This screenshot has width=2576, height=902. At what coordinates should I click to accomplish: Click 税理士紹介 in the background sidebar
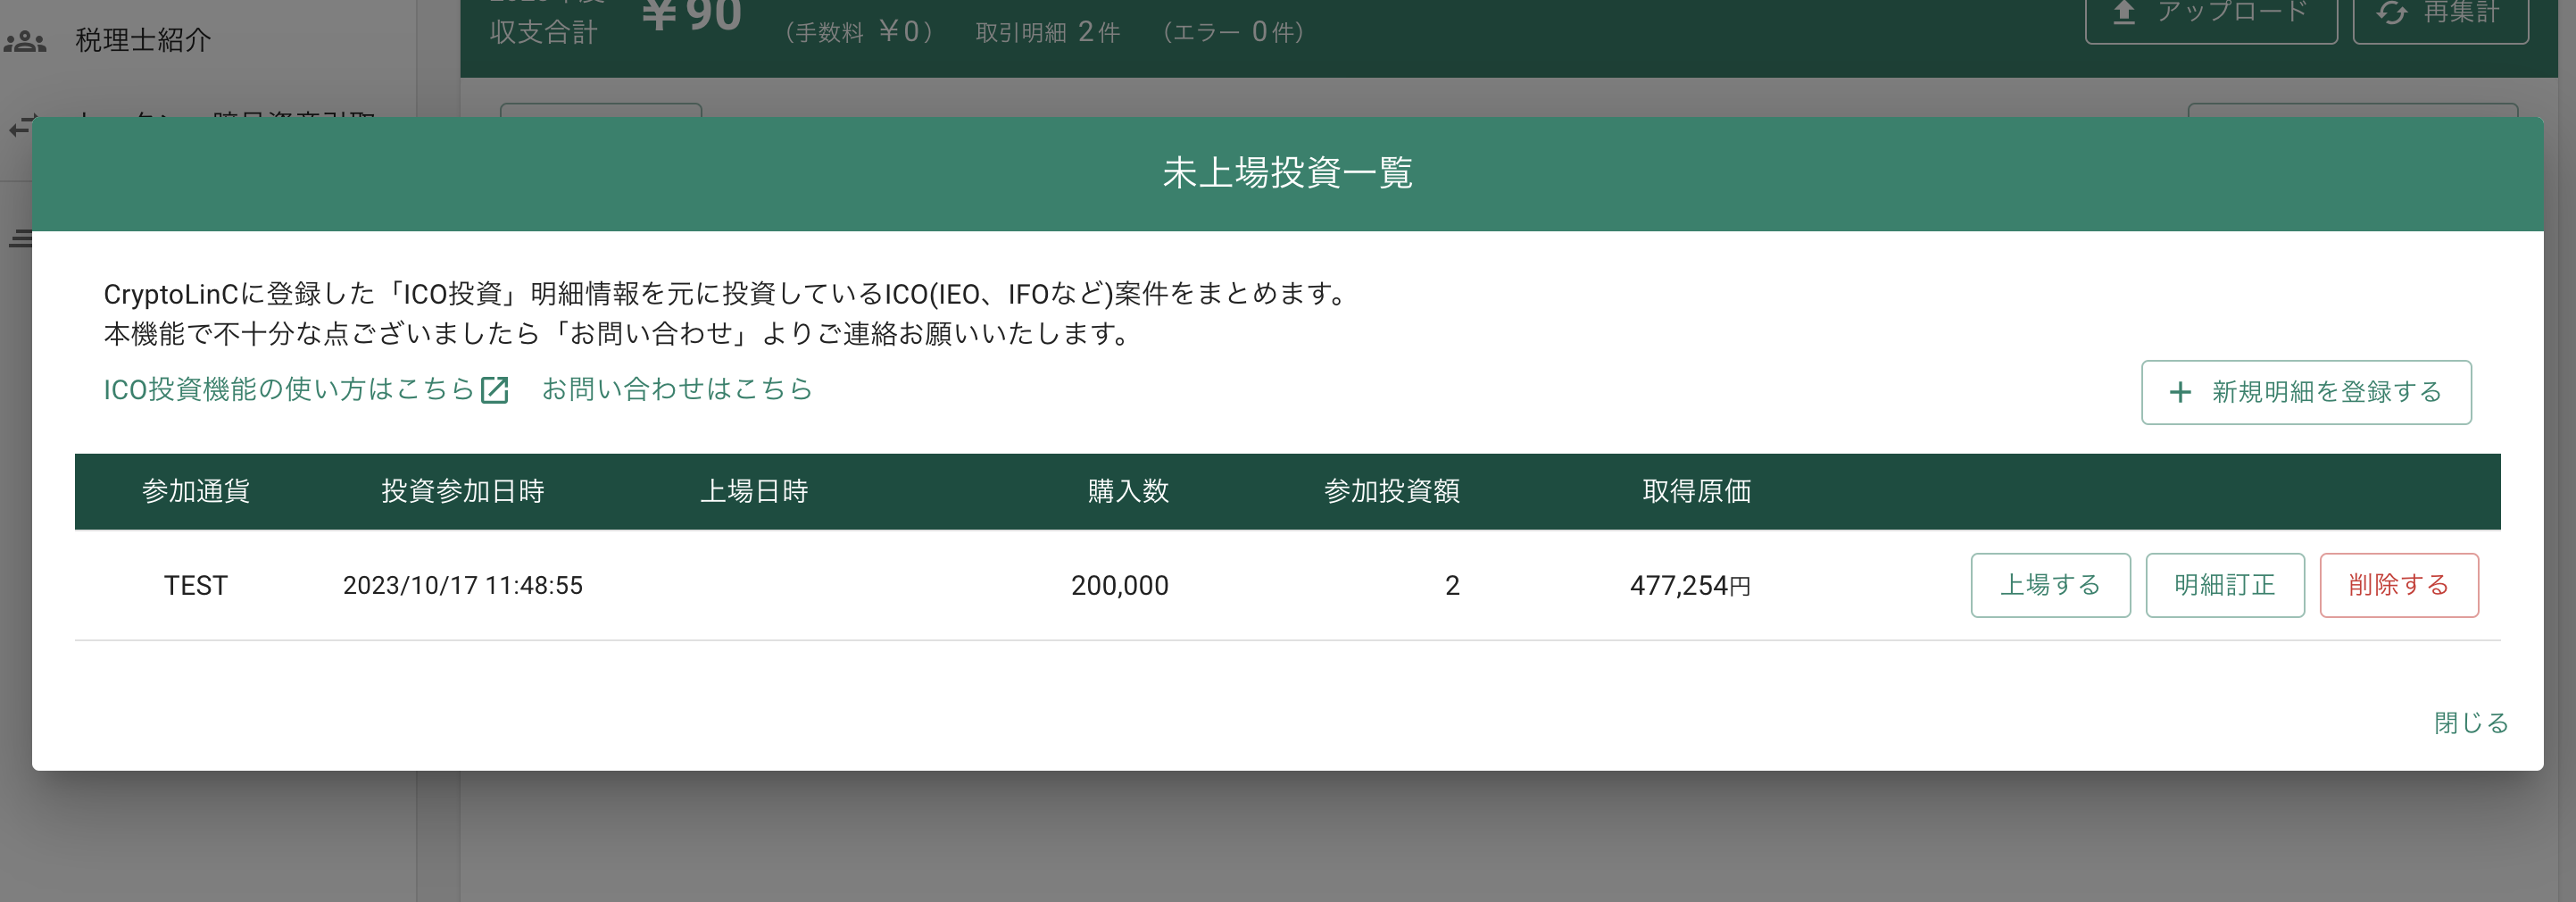pos(143,40)
